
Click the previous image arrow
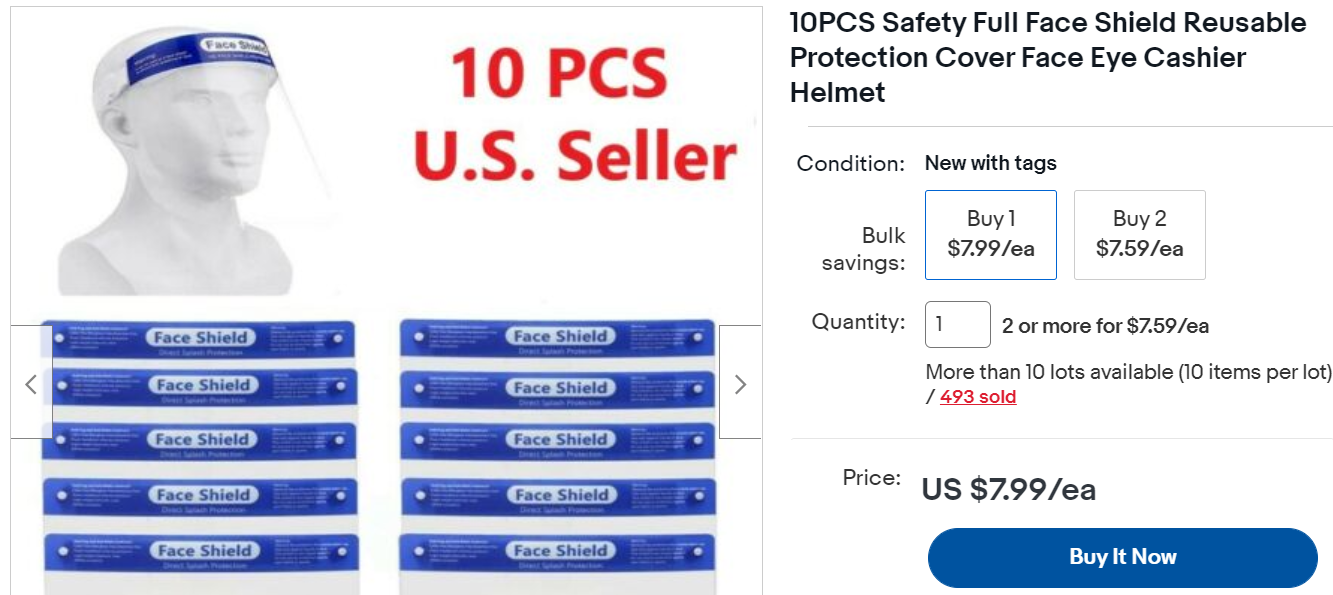tap(31, 383)
